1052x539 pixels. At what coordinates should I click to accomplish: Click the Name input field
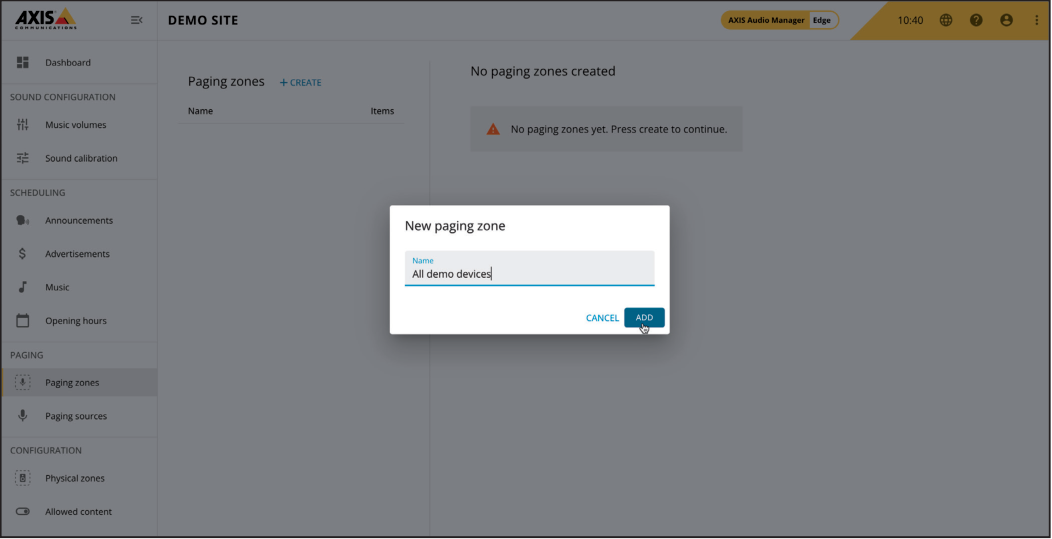tap(529, 268)
